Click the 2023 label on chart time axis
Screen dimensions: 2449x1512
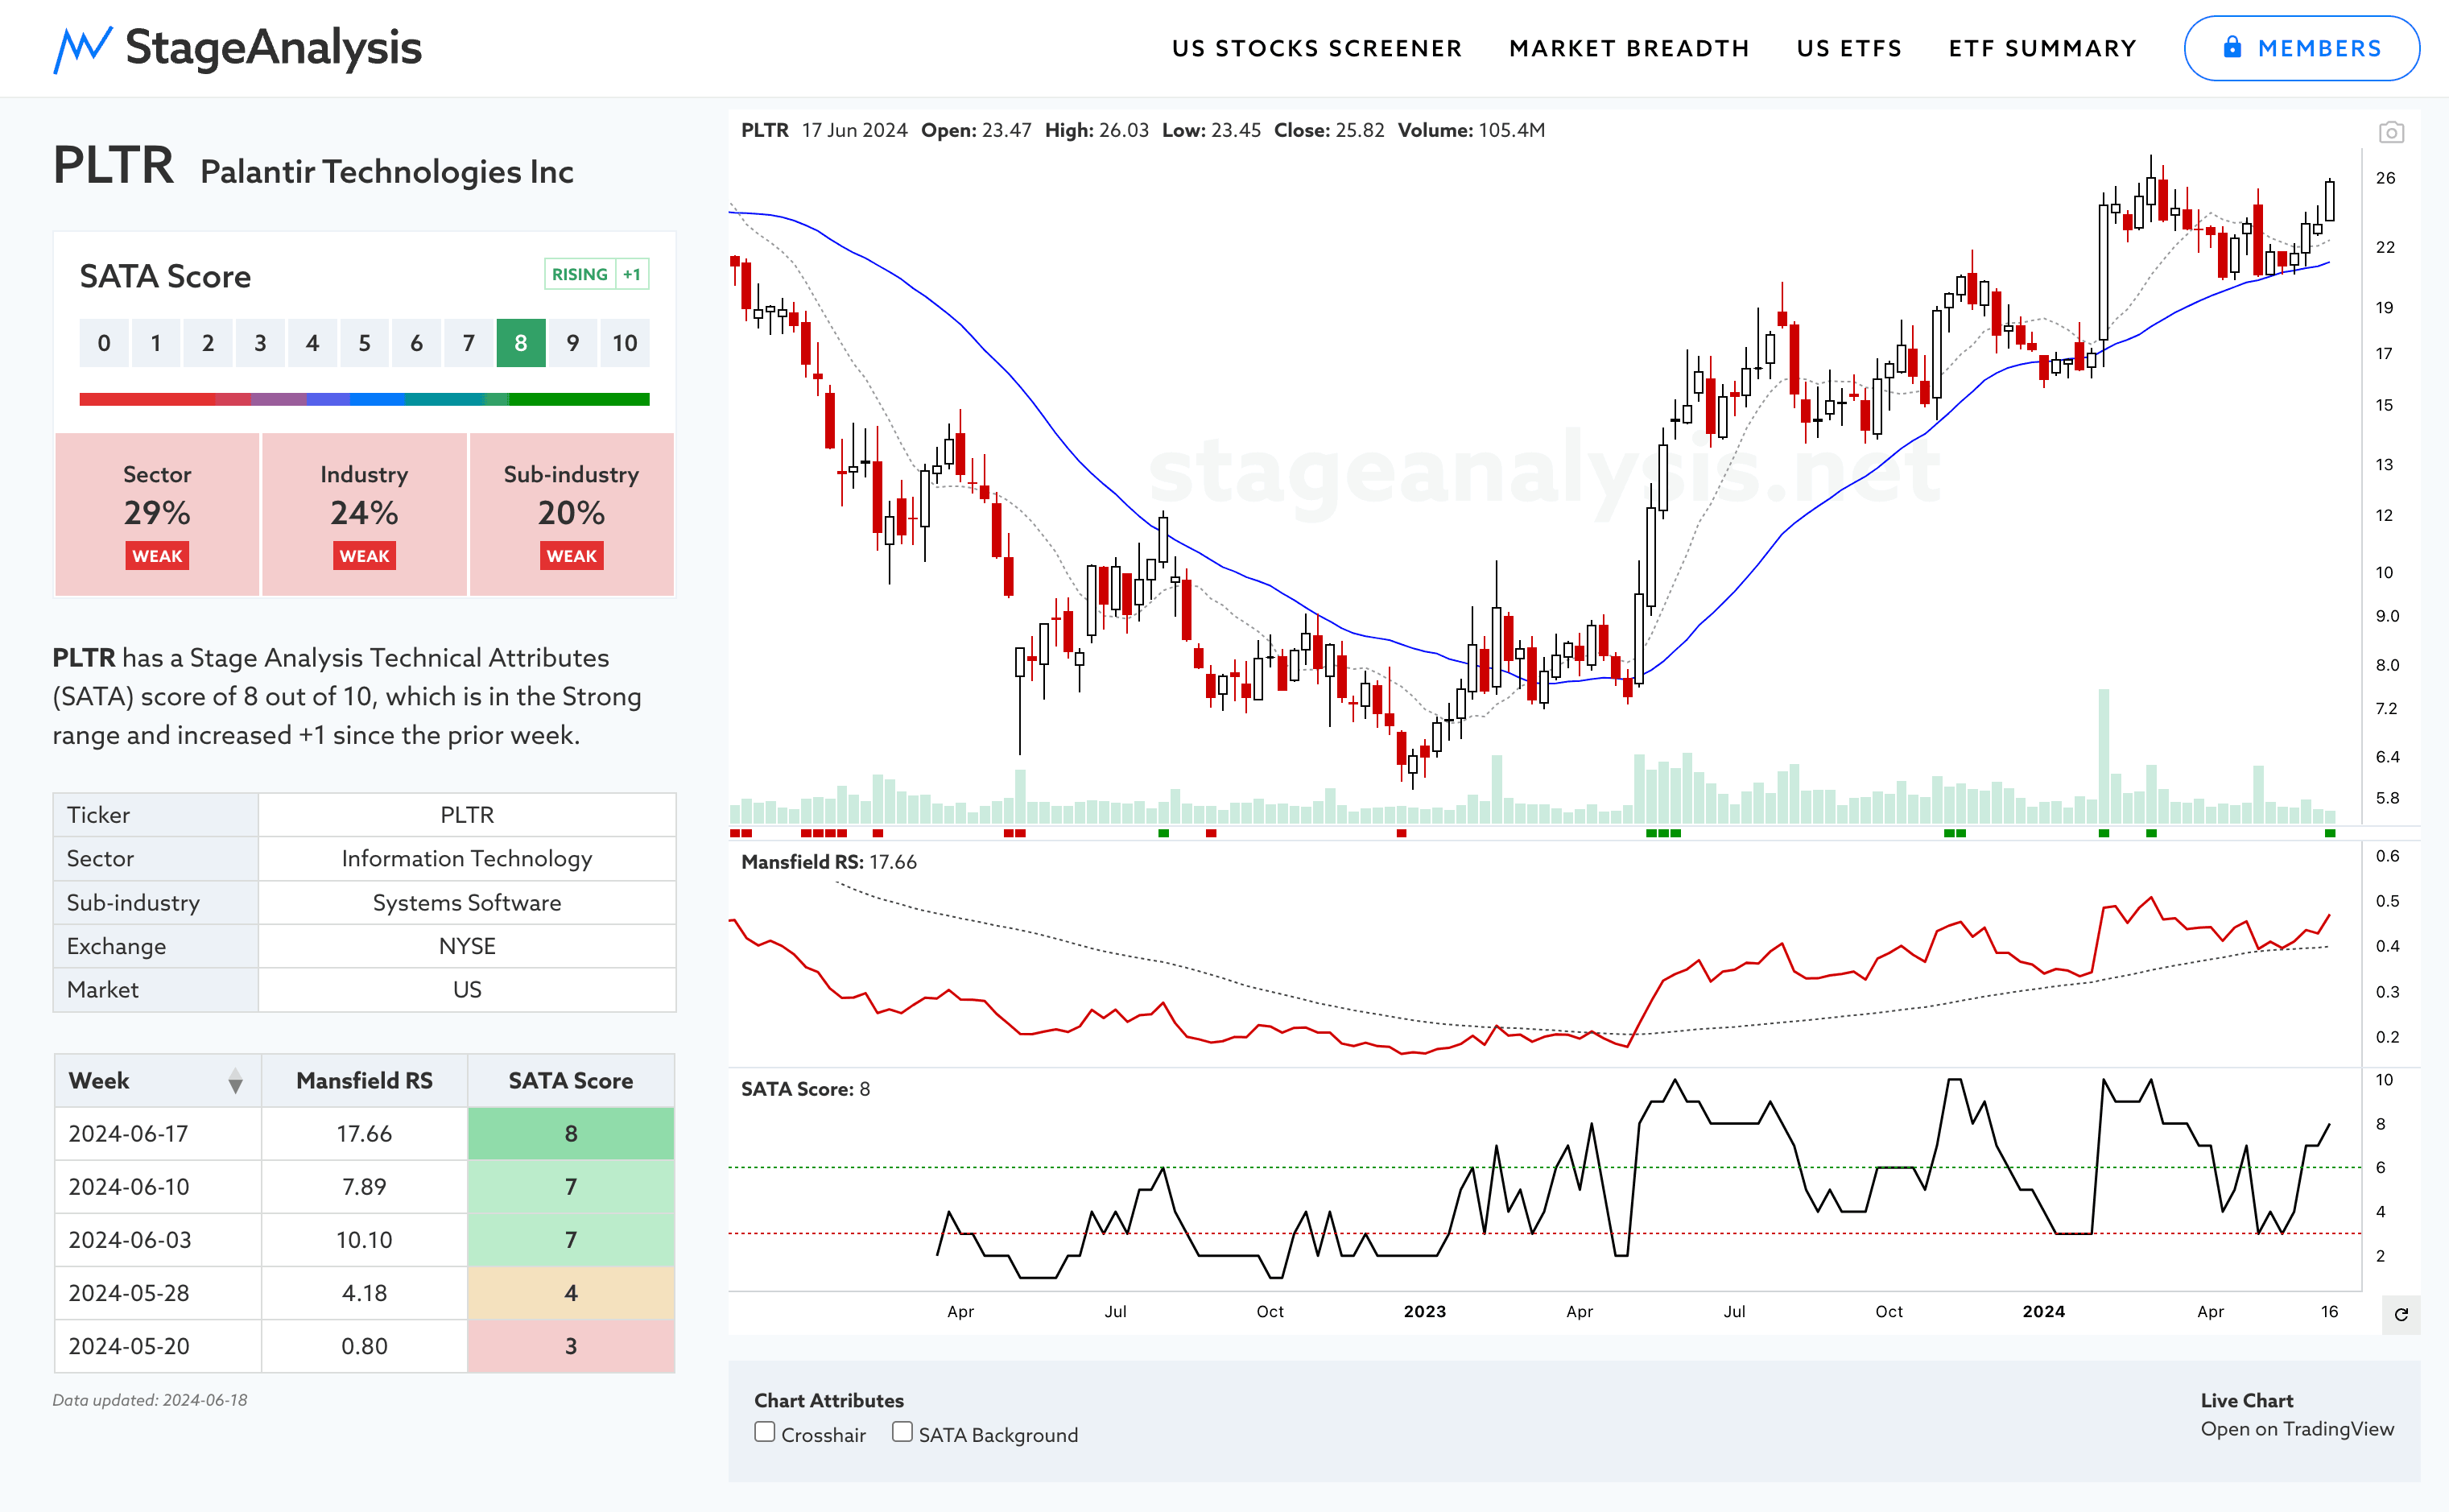pyautogui.click(x=1424, y=1312)
